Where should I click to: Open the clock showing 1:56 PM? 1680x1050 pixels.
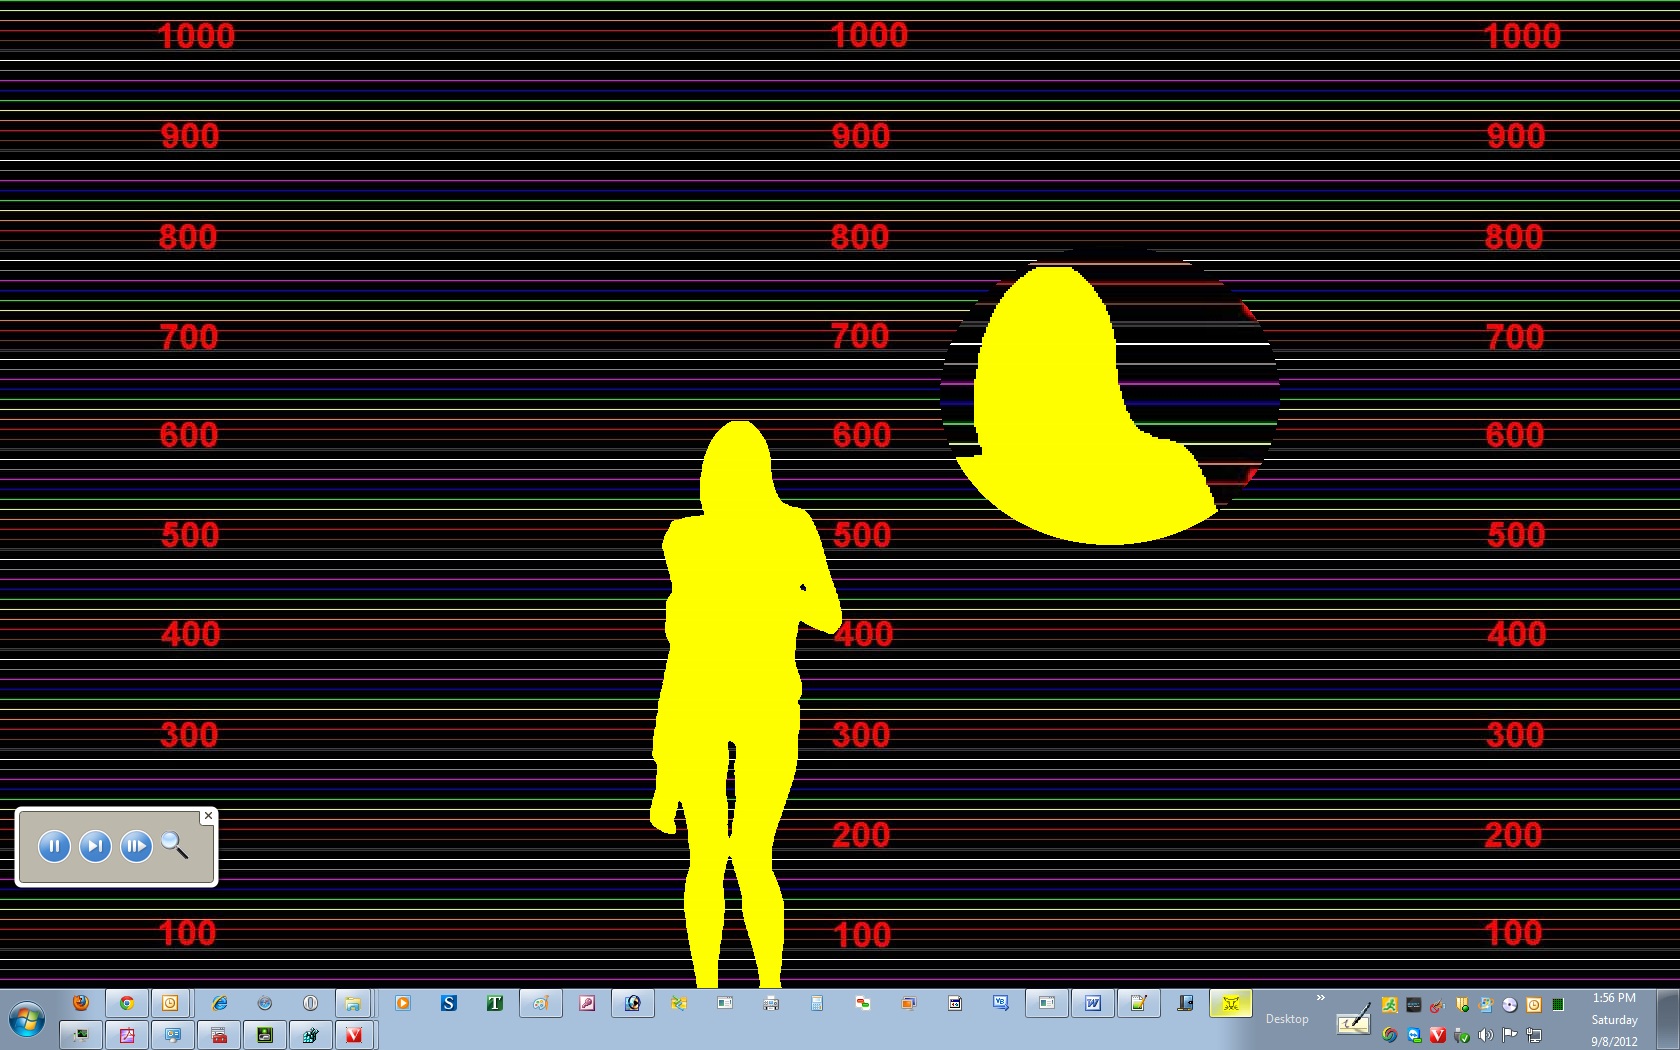[x=1614, y=998]
